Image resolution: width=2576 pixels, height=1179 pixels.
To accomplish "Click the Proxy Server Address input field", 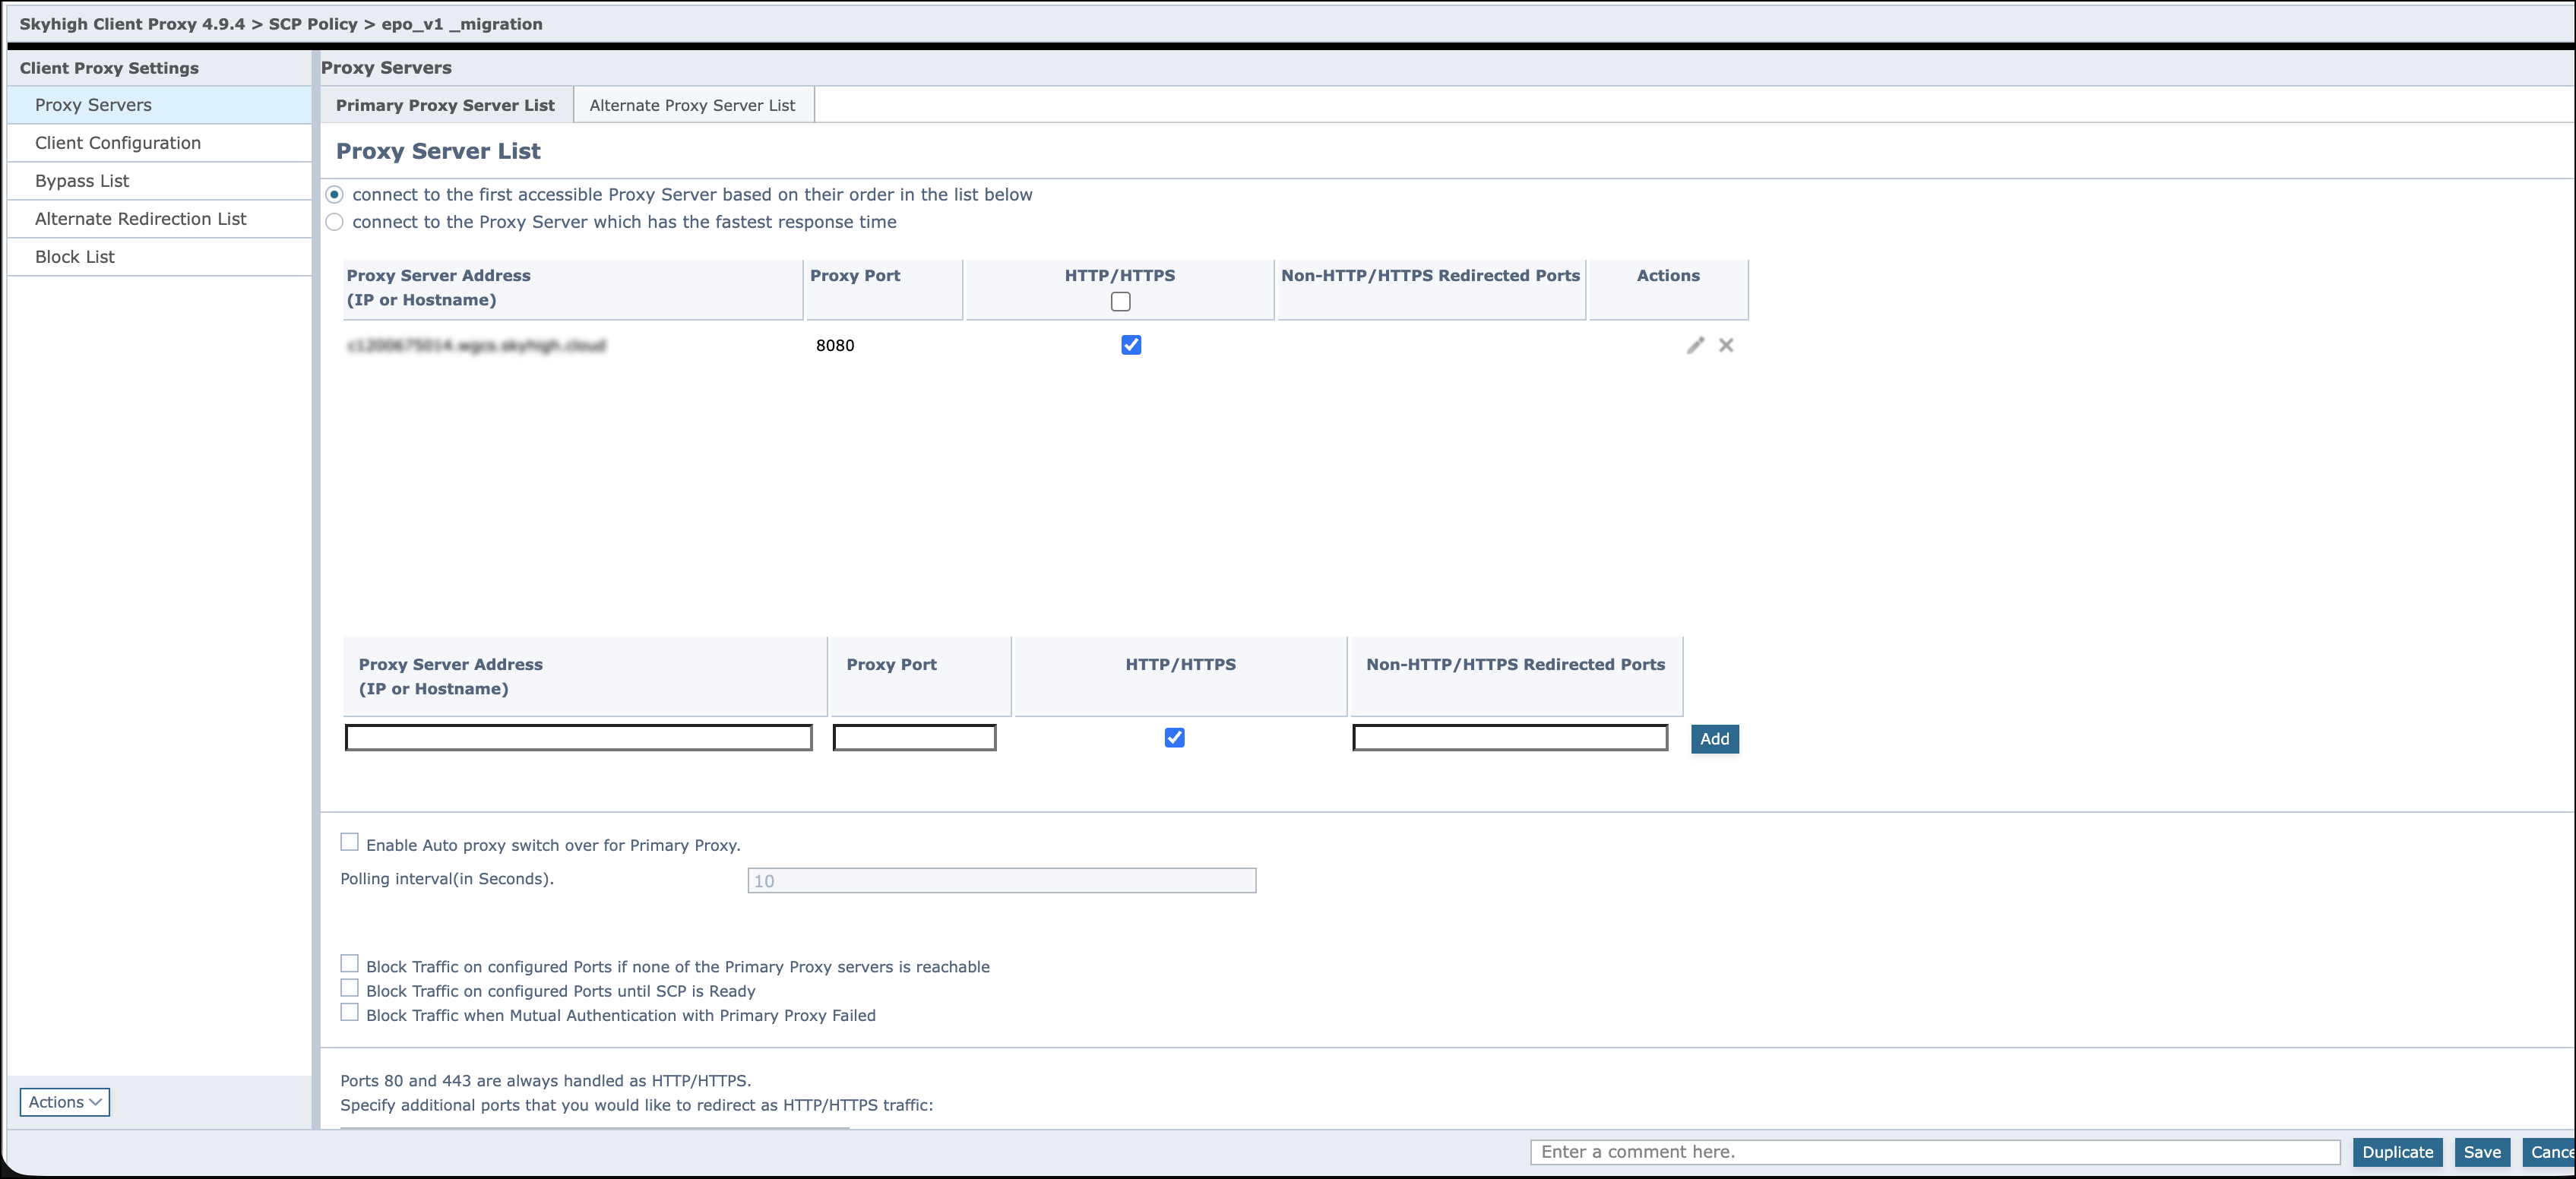I will [x=578, y=738].
